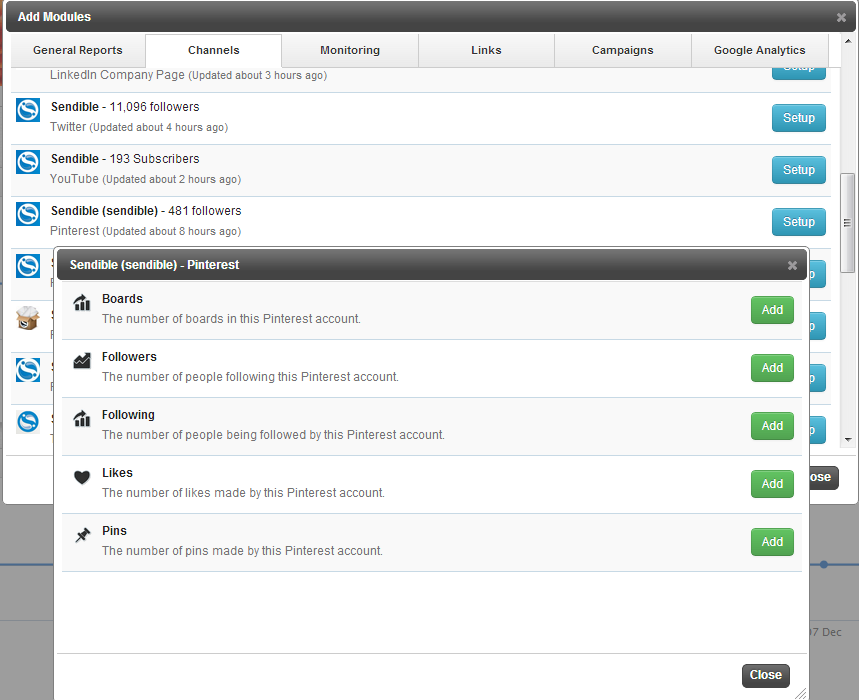Click Close in the Pinterest popup

pos(766,675)
